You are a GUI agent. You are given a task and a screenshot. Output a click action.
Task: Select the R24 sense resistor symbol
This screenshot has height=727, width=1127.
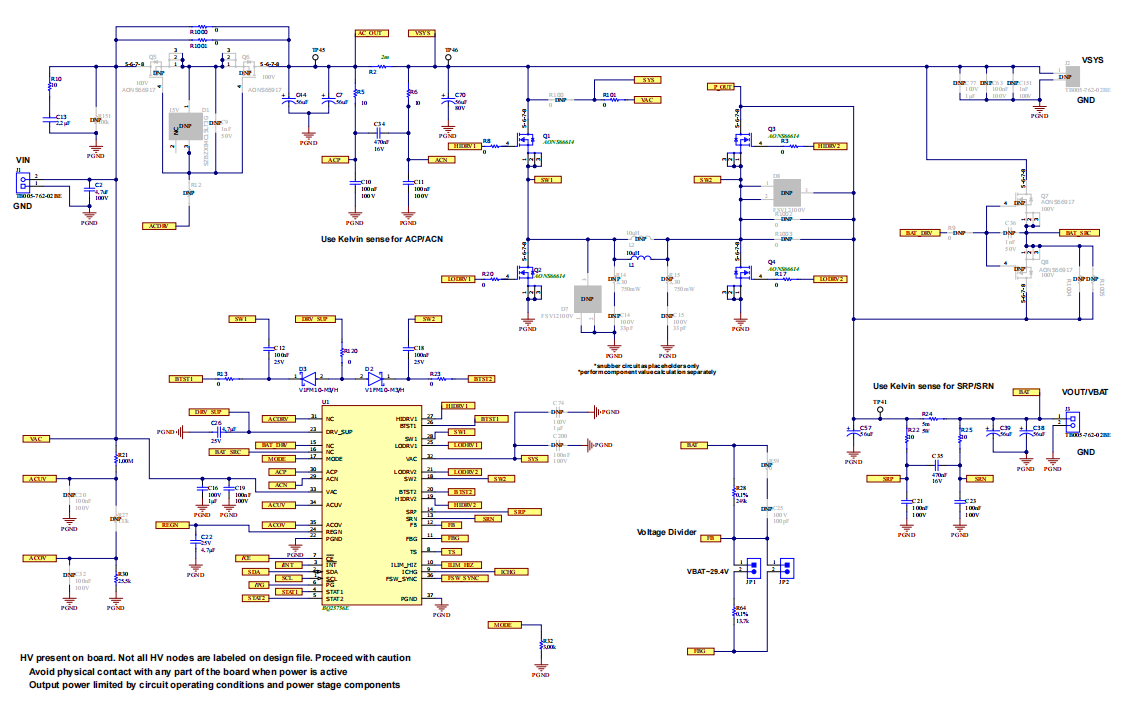click(934, 419)
